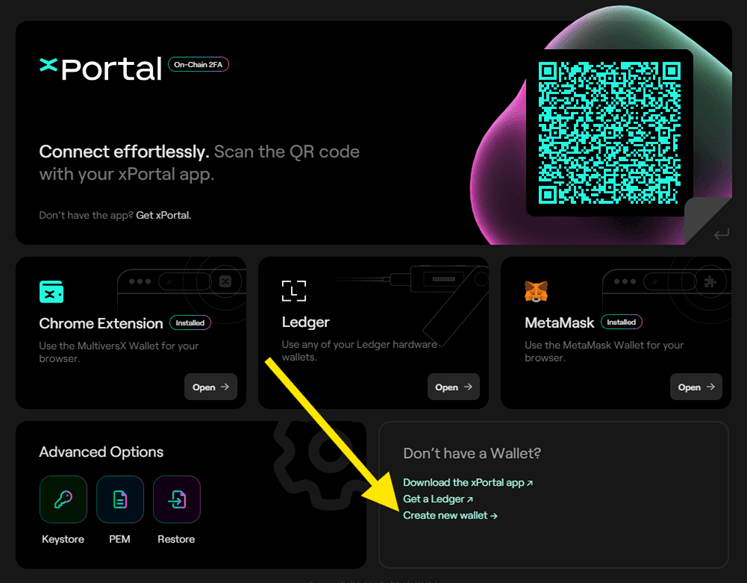Click the "Don't have a Wallet?" heading
747x583 pixels.
pyautogui.click(x=472, y=453)
